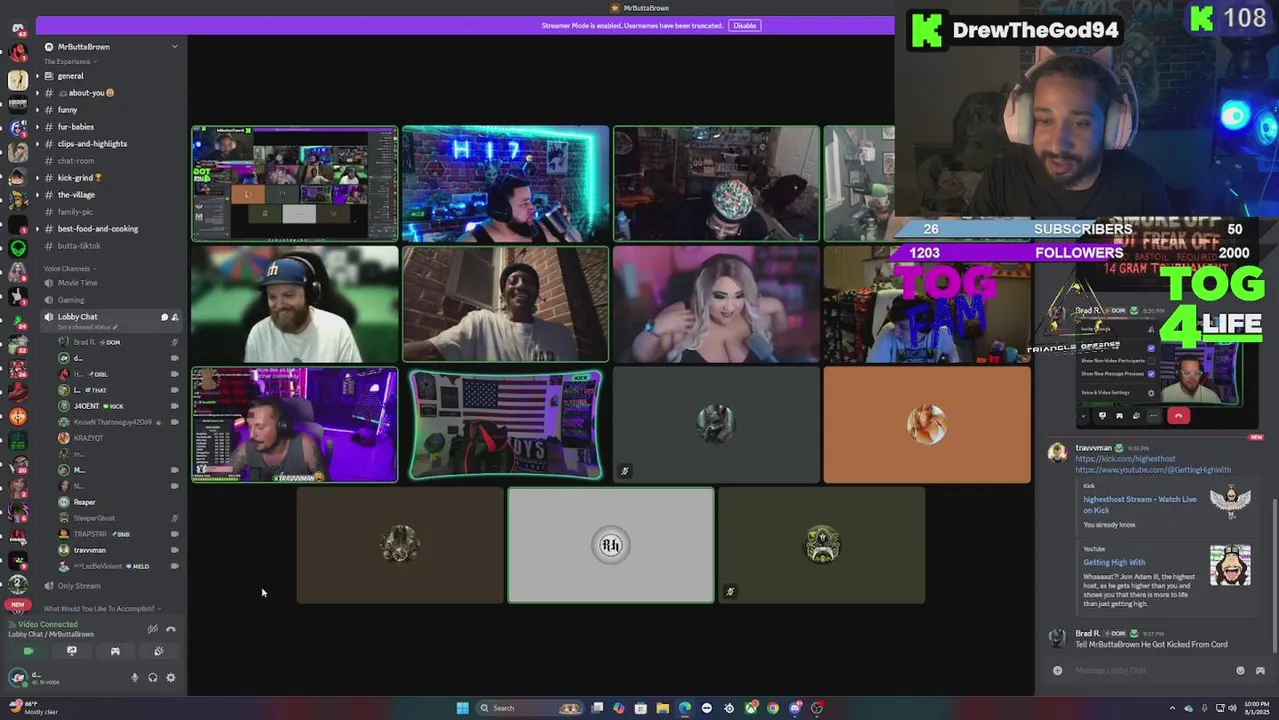Collapse the Voice Channels category
Image resolution: width=1279 pixels, height=720 pixels.
pos(68,269)
